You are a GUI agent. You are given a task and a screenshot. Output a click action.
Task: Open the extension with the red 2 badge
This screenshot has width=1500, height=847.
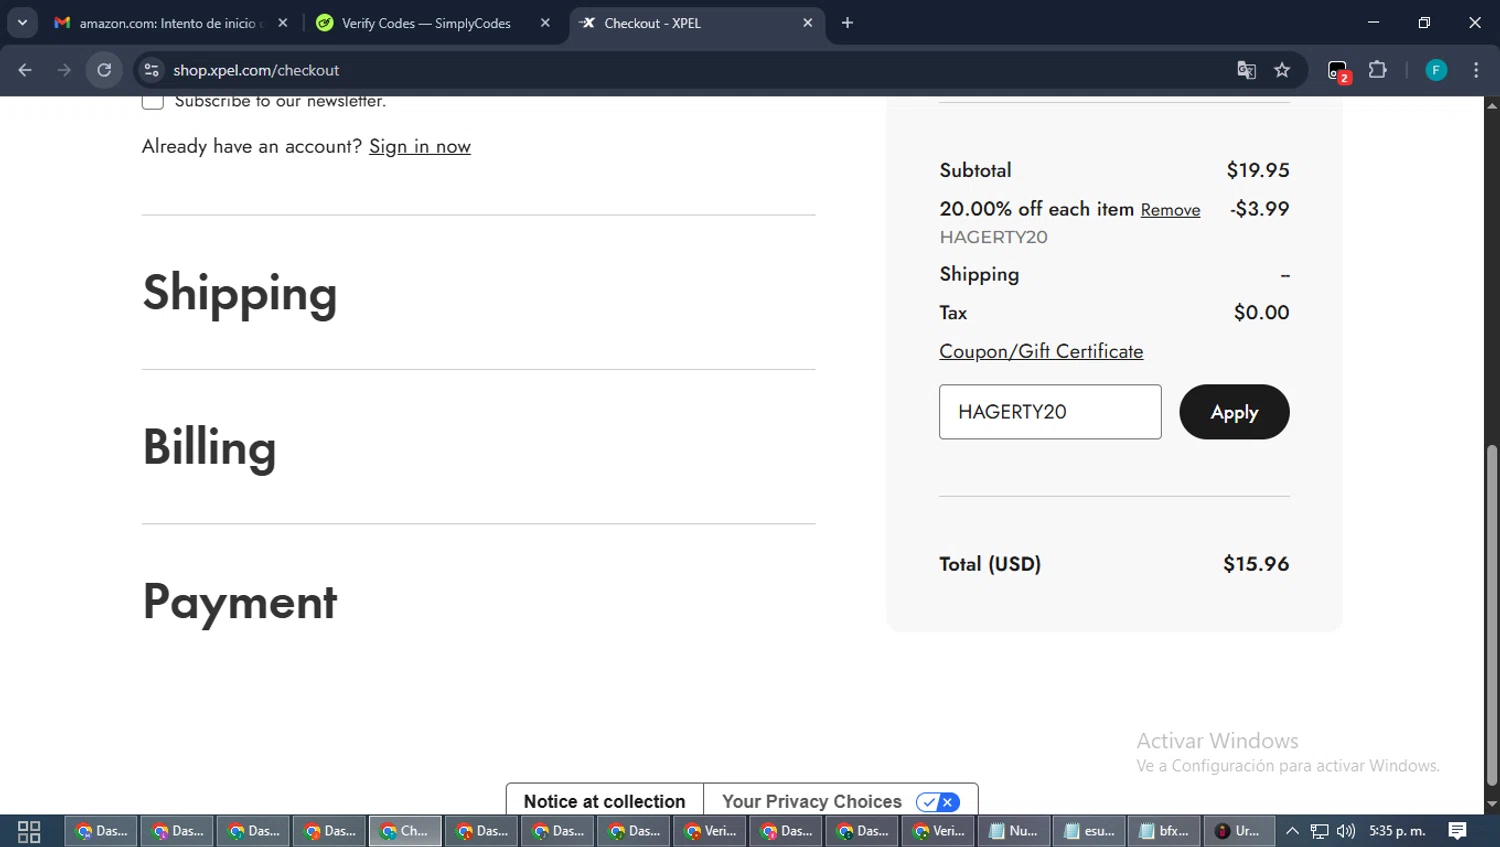(1338, 71)
